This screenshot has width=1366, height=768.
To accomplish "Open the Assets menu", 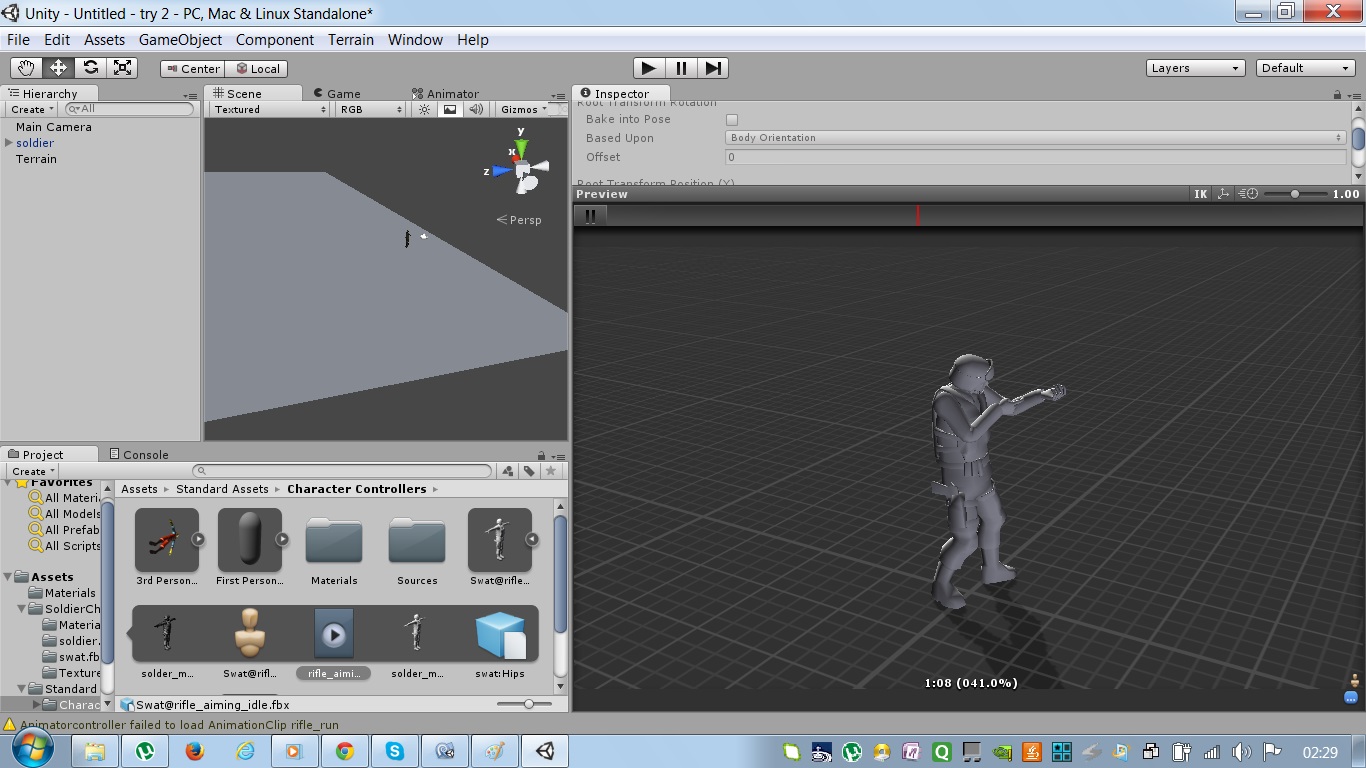I will (104, 40).
